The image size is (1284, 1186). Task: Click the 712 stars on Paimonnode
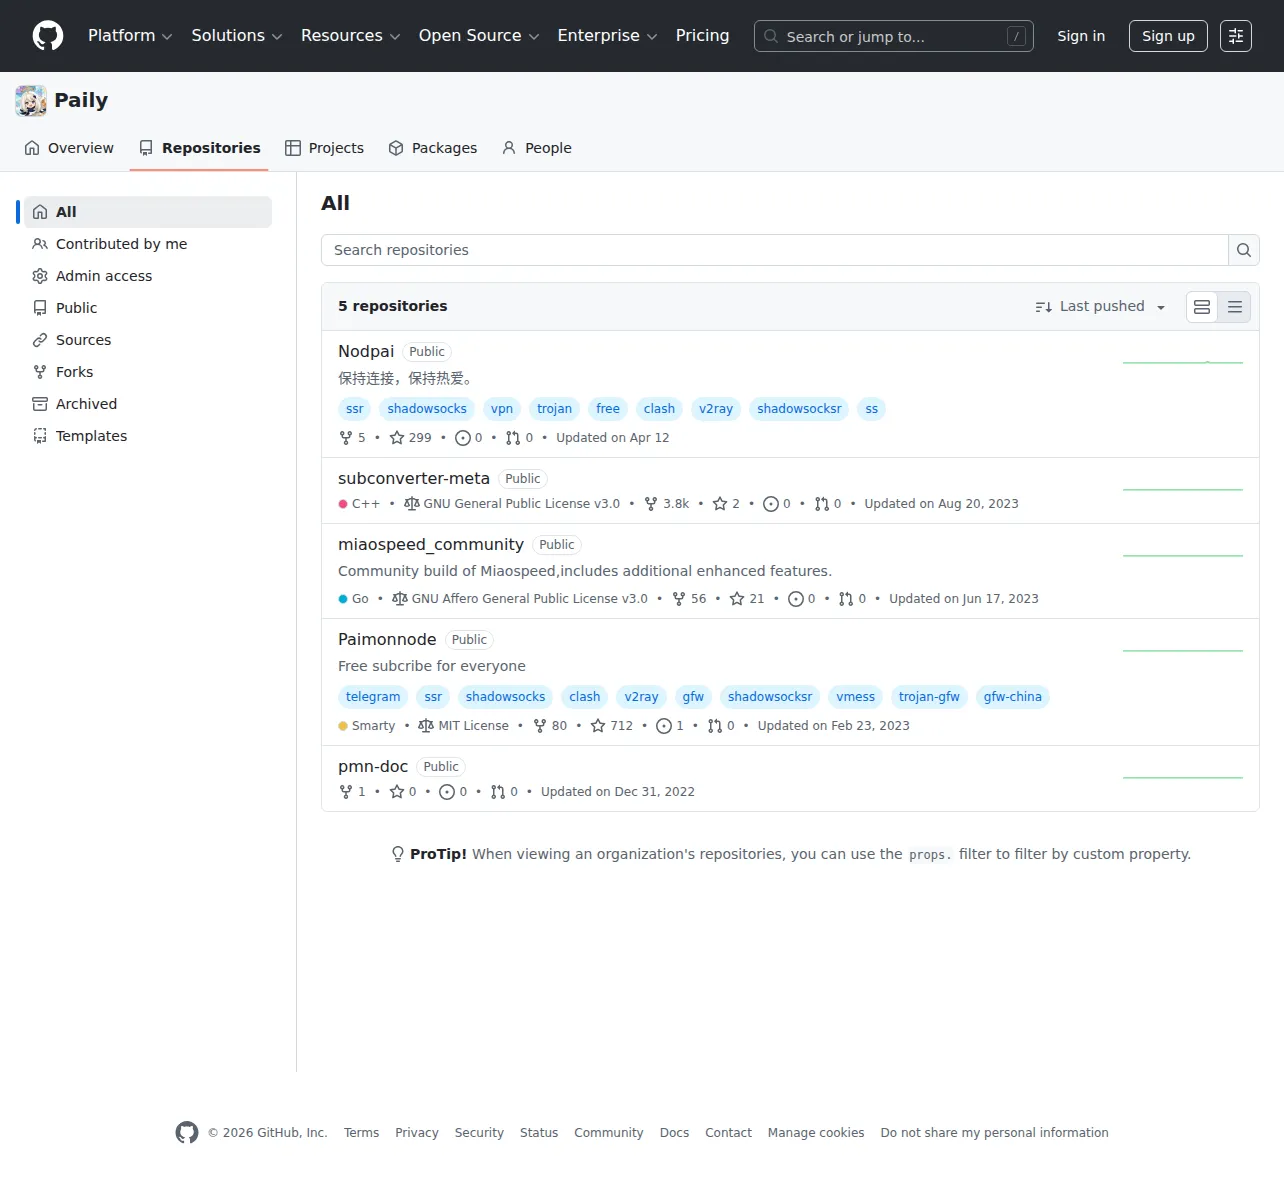612,726
